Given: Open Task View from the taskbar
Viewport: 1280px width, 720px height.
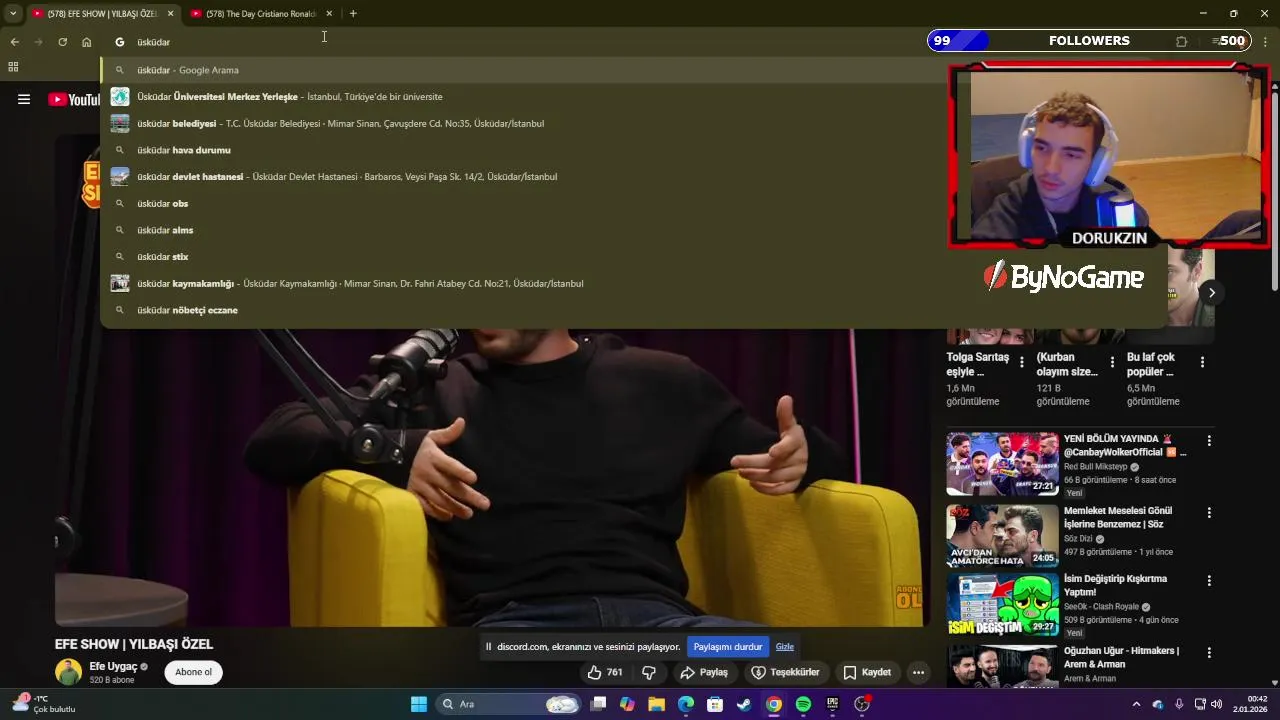Looking at the screenshot, I should tap(598, 704).
